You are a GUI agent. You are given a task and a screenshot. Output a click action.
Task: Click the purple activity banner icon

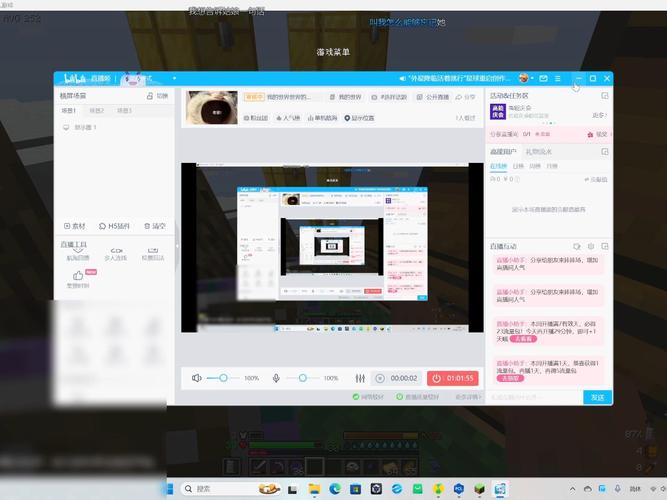[x=498, y=111]
